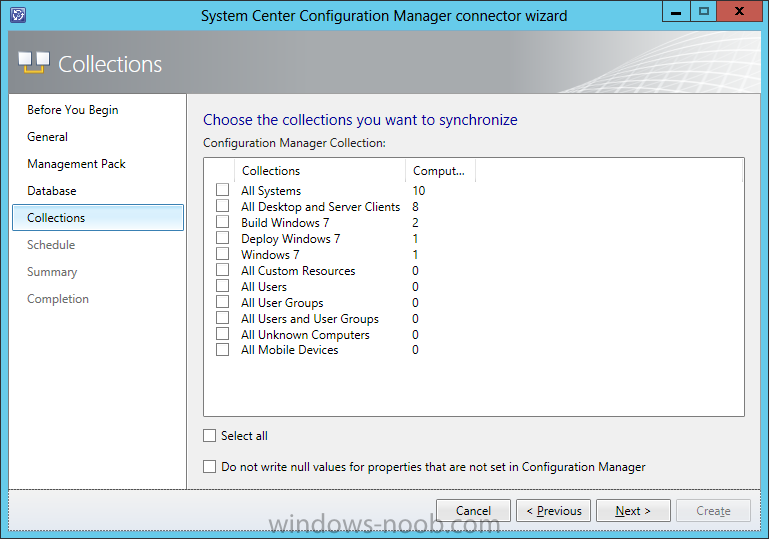769x539 pixels.
Task: Select the Completion step in sidebar
Action: click(58, 299)
